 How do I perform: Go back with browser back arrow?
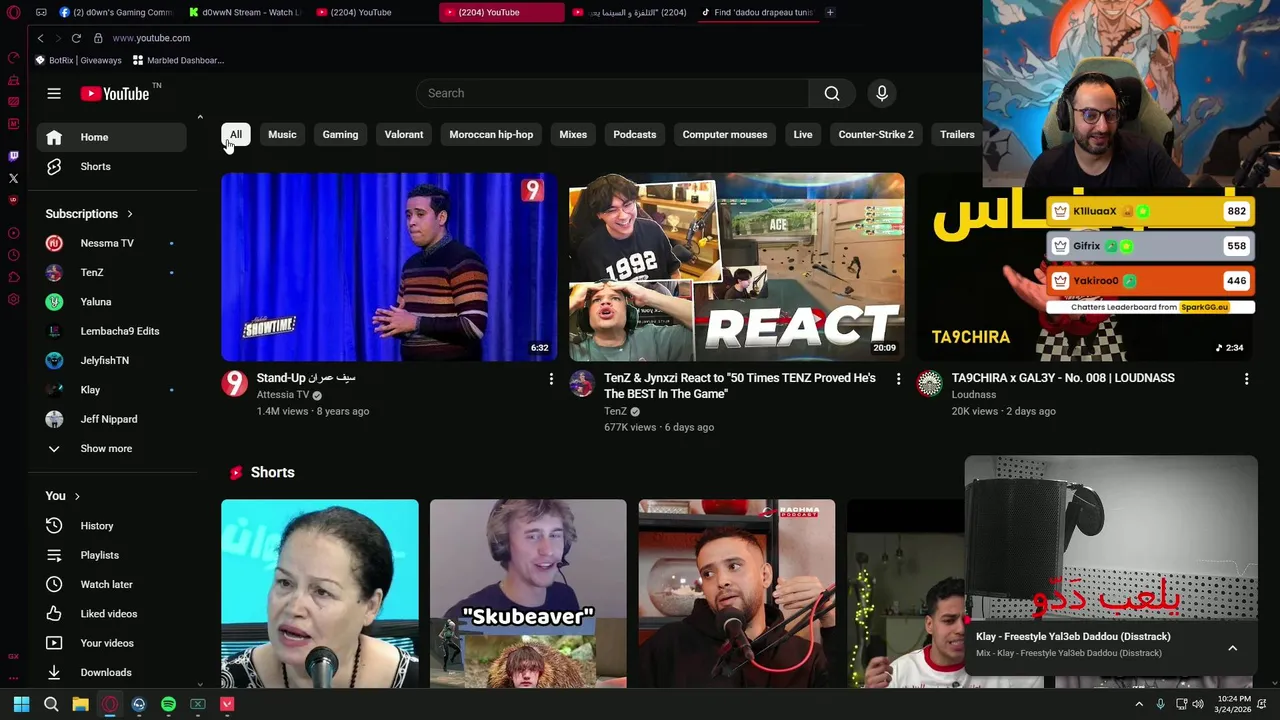point(40,38)
